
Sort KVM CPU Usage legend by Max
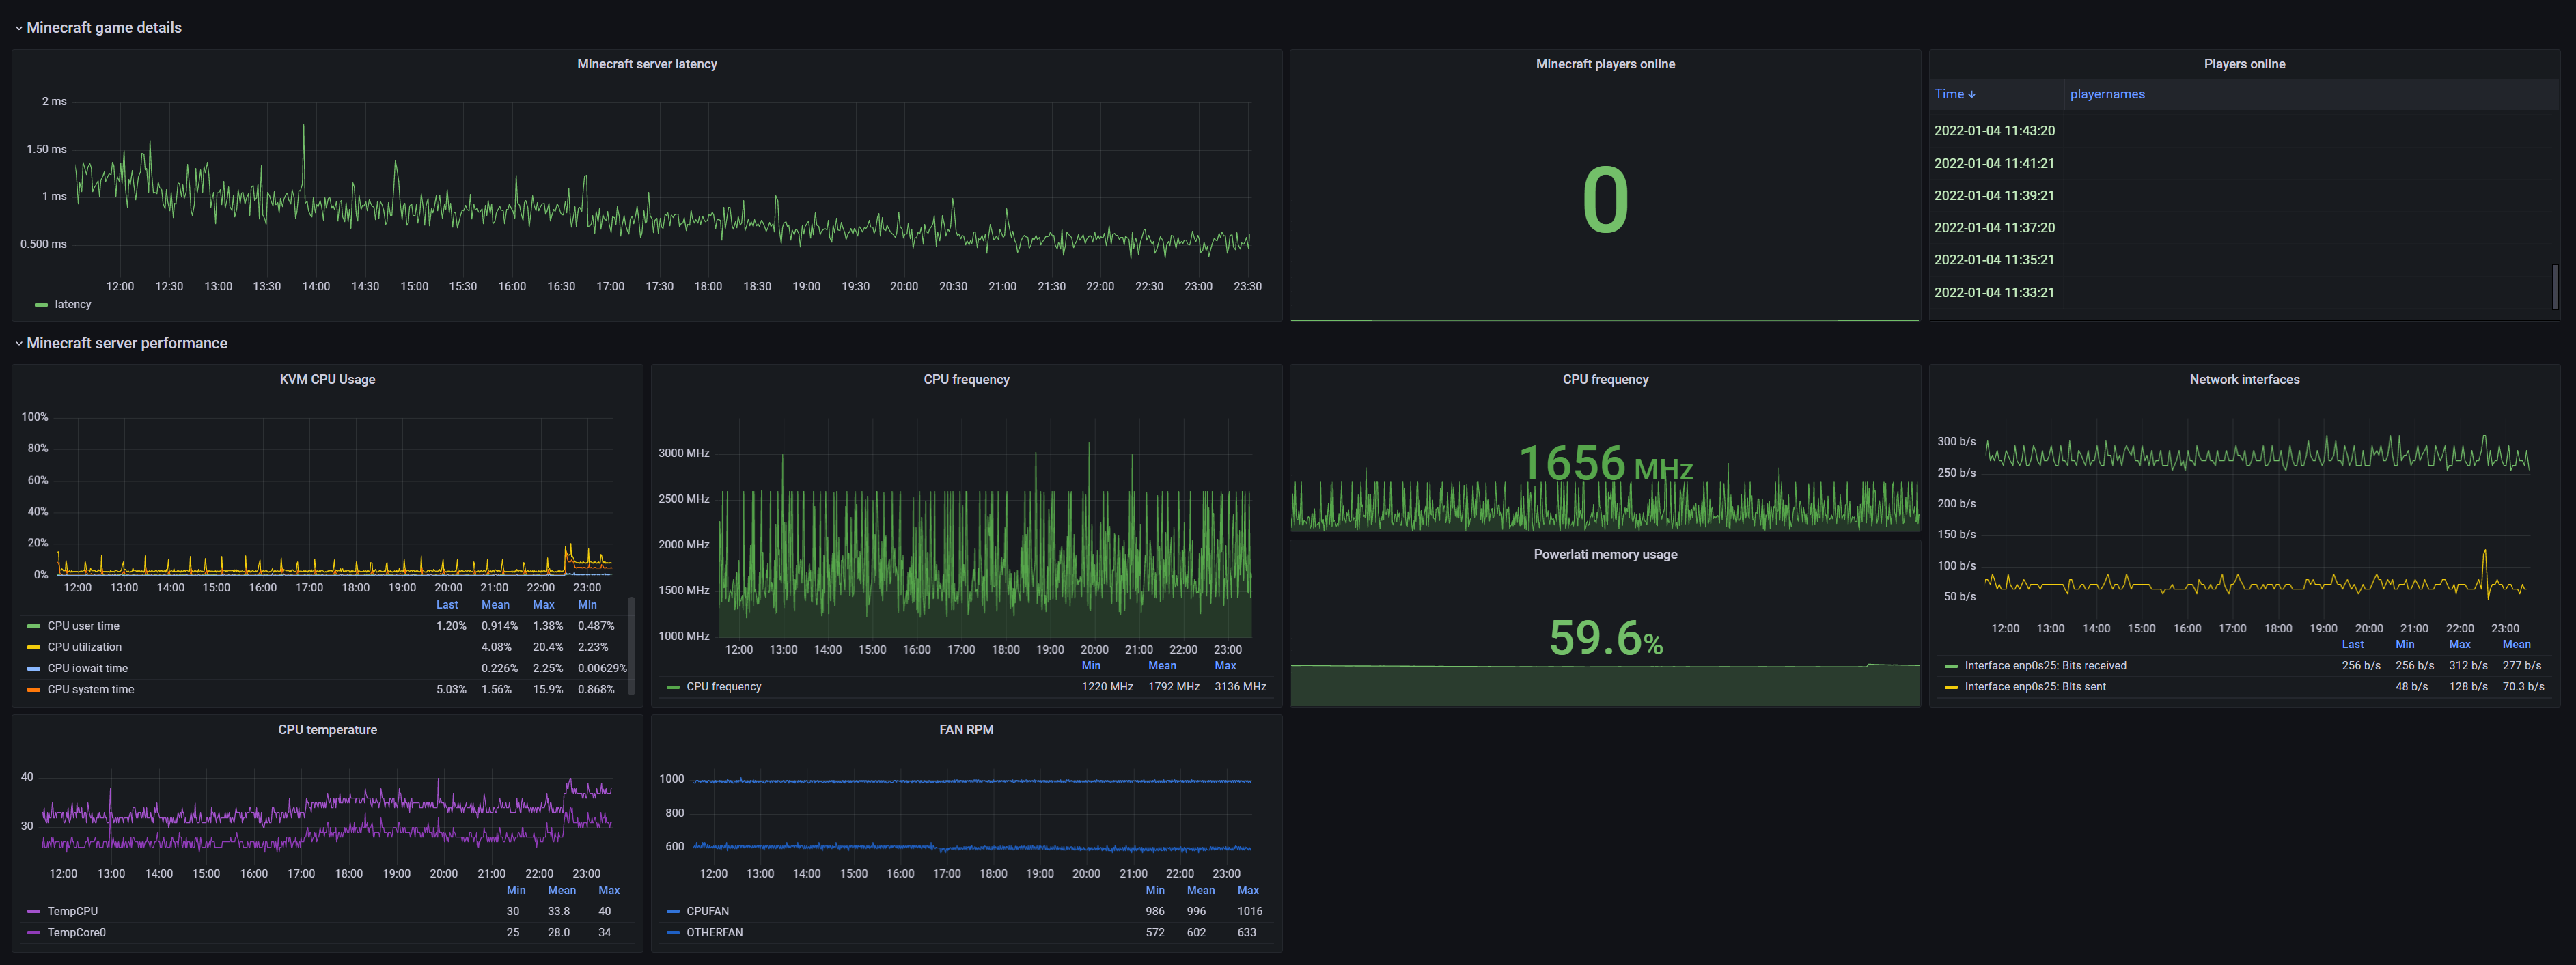[x=543, y=605]
